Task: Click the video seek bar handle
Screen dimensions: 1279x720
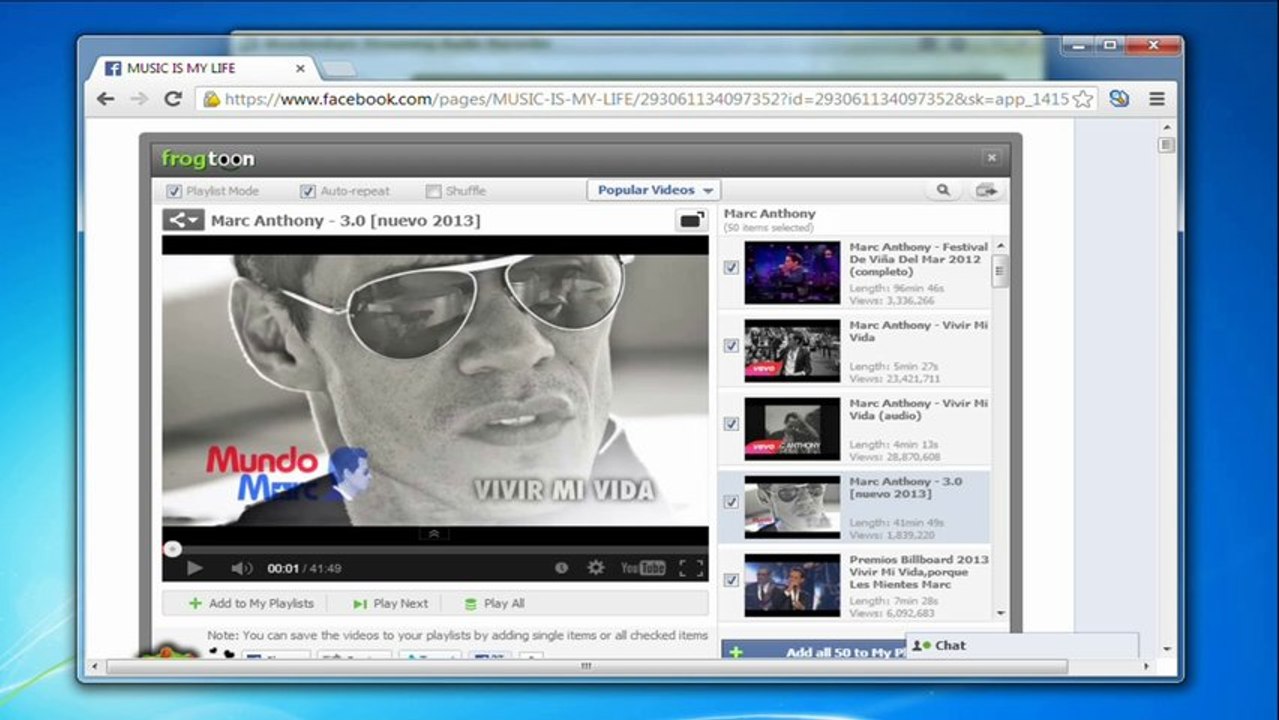Action: tap(172, 549)
